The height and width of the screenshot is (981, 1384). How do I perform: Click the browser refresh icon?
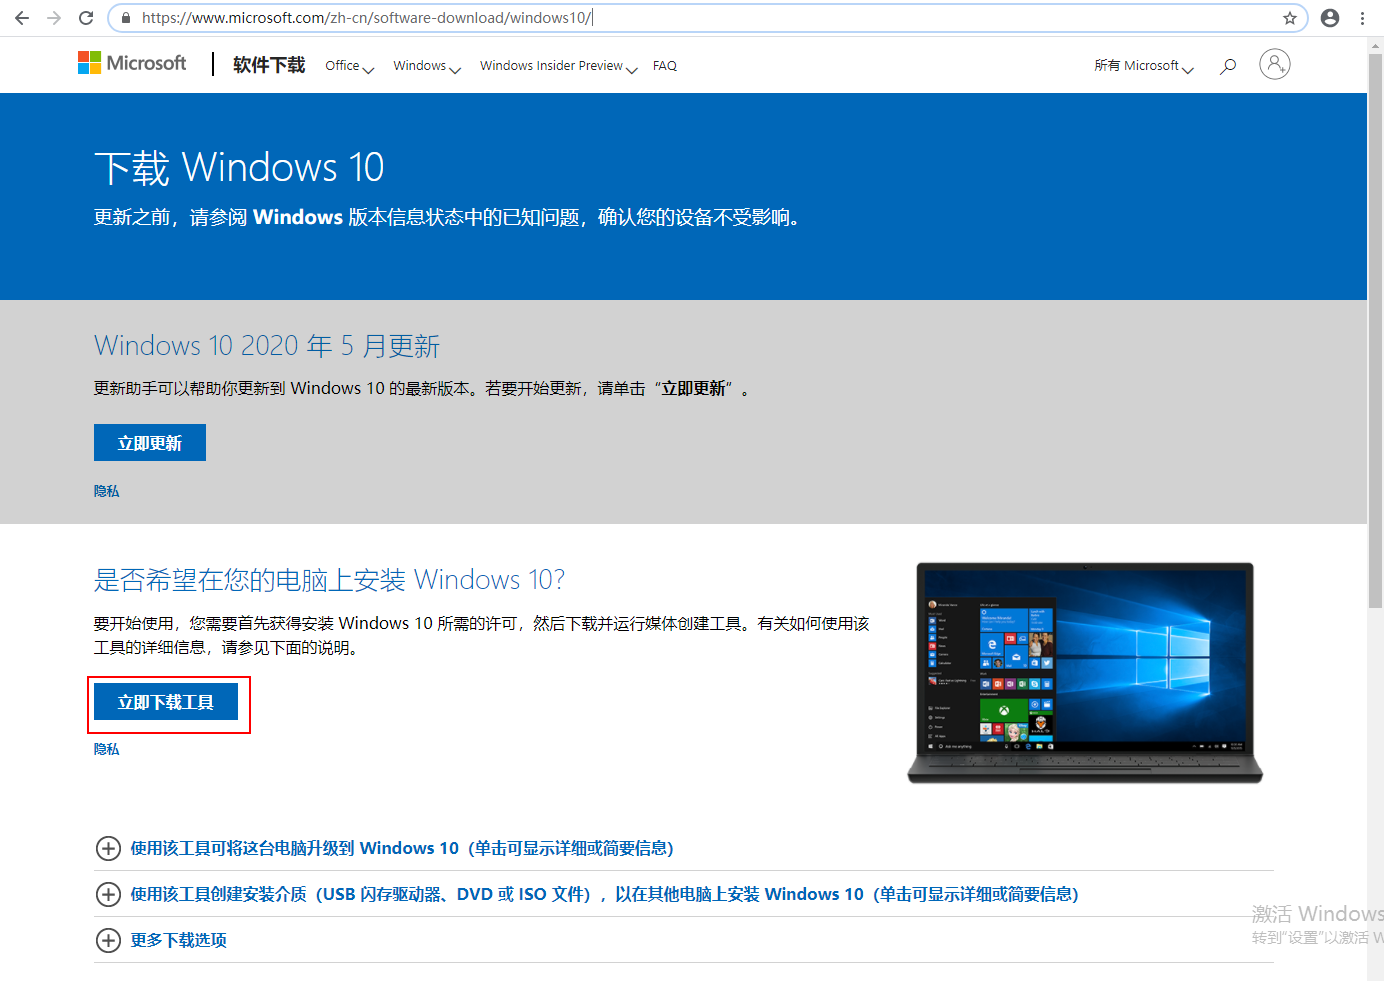[87, 17]
